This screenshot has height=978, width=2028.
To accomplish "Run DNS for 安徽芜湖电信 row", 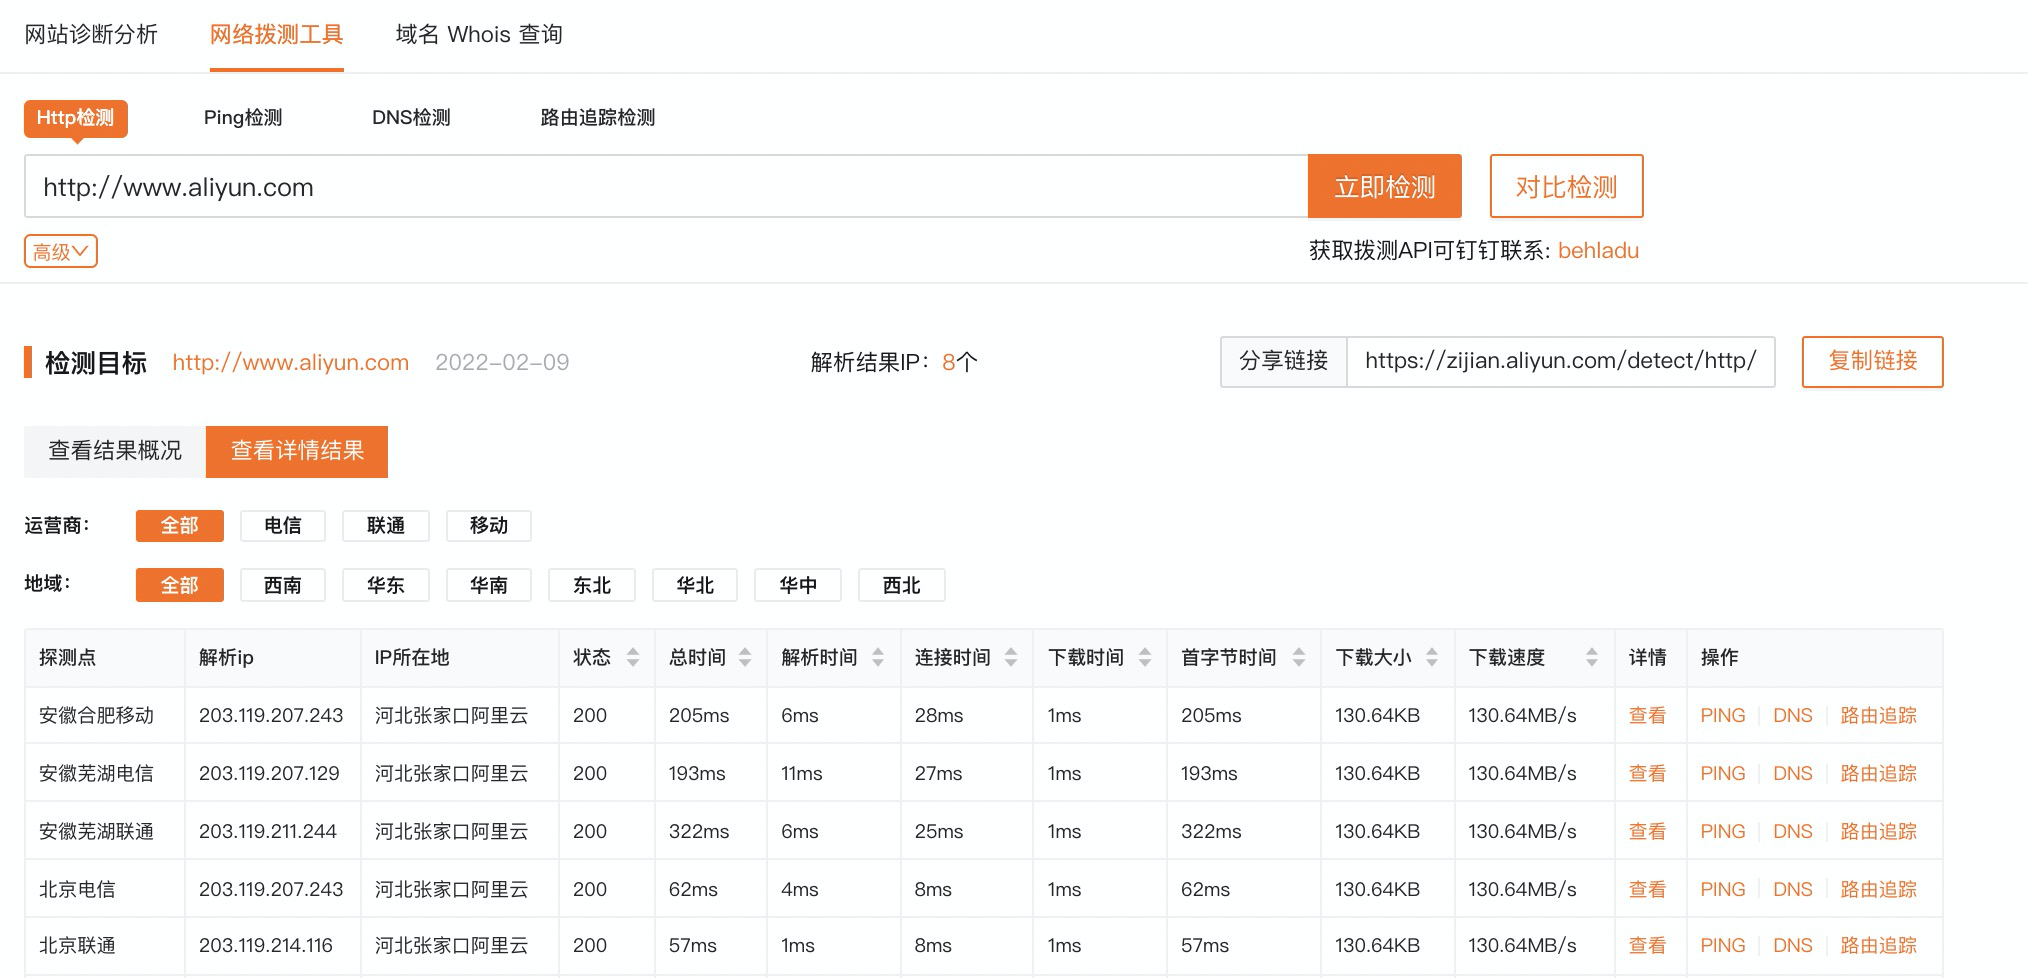I will point(1792,773).
